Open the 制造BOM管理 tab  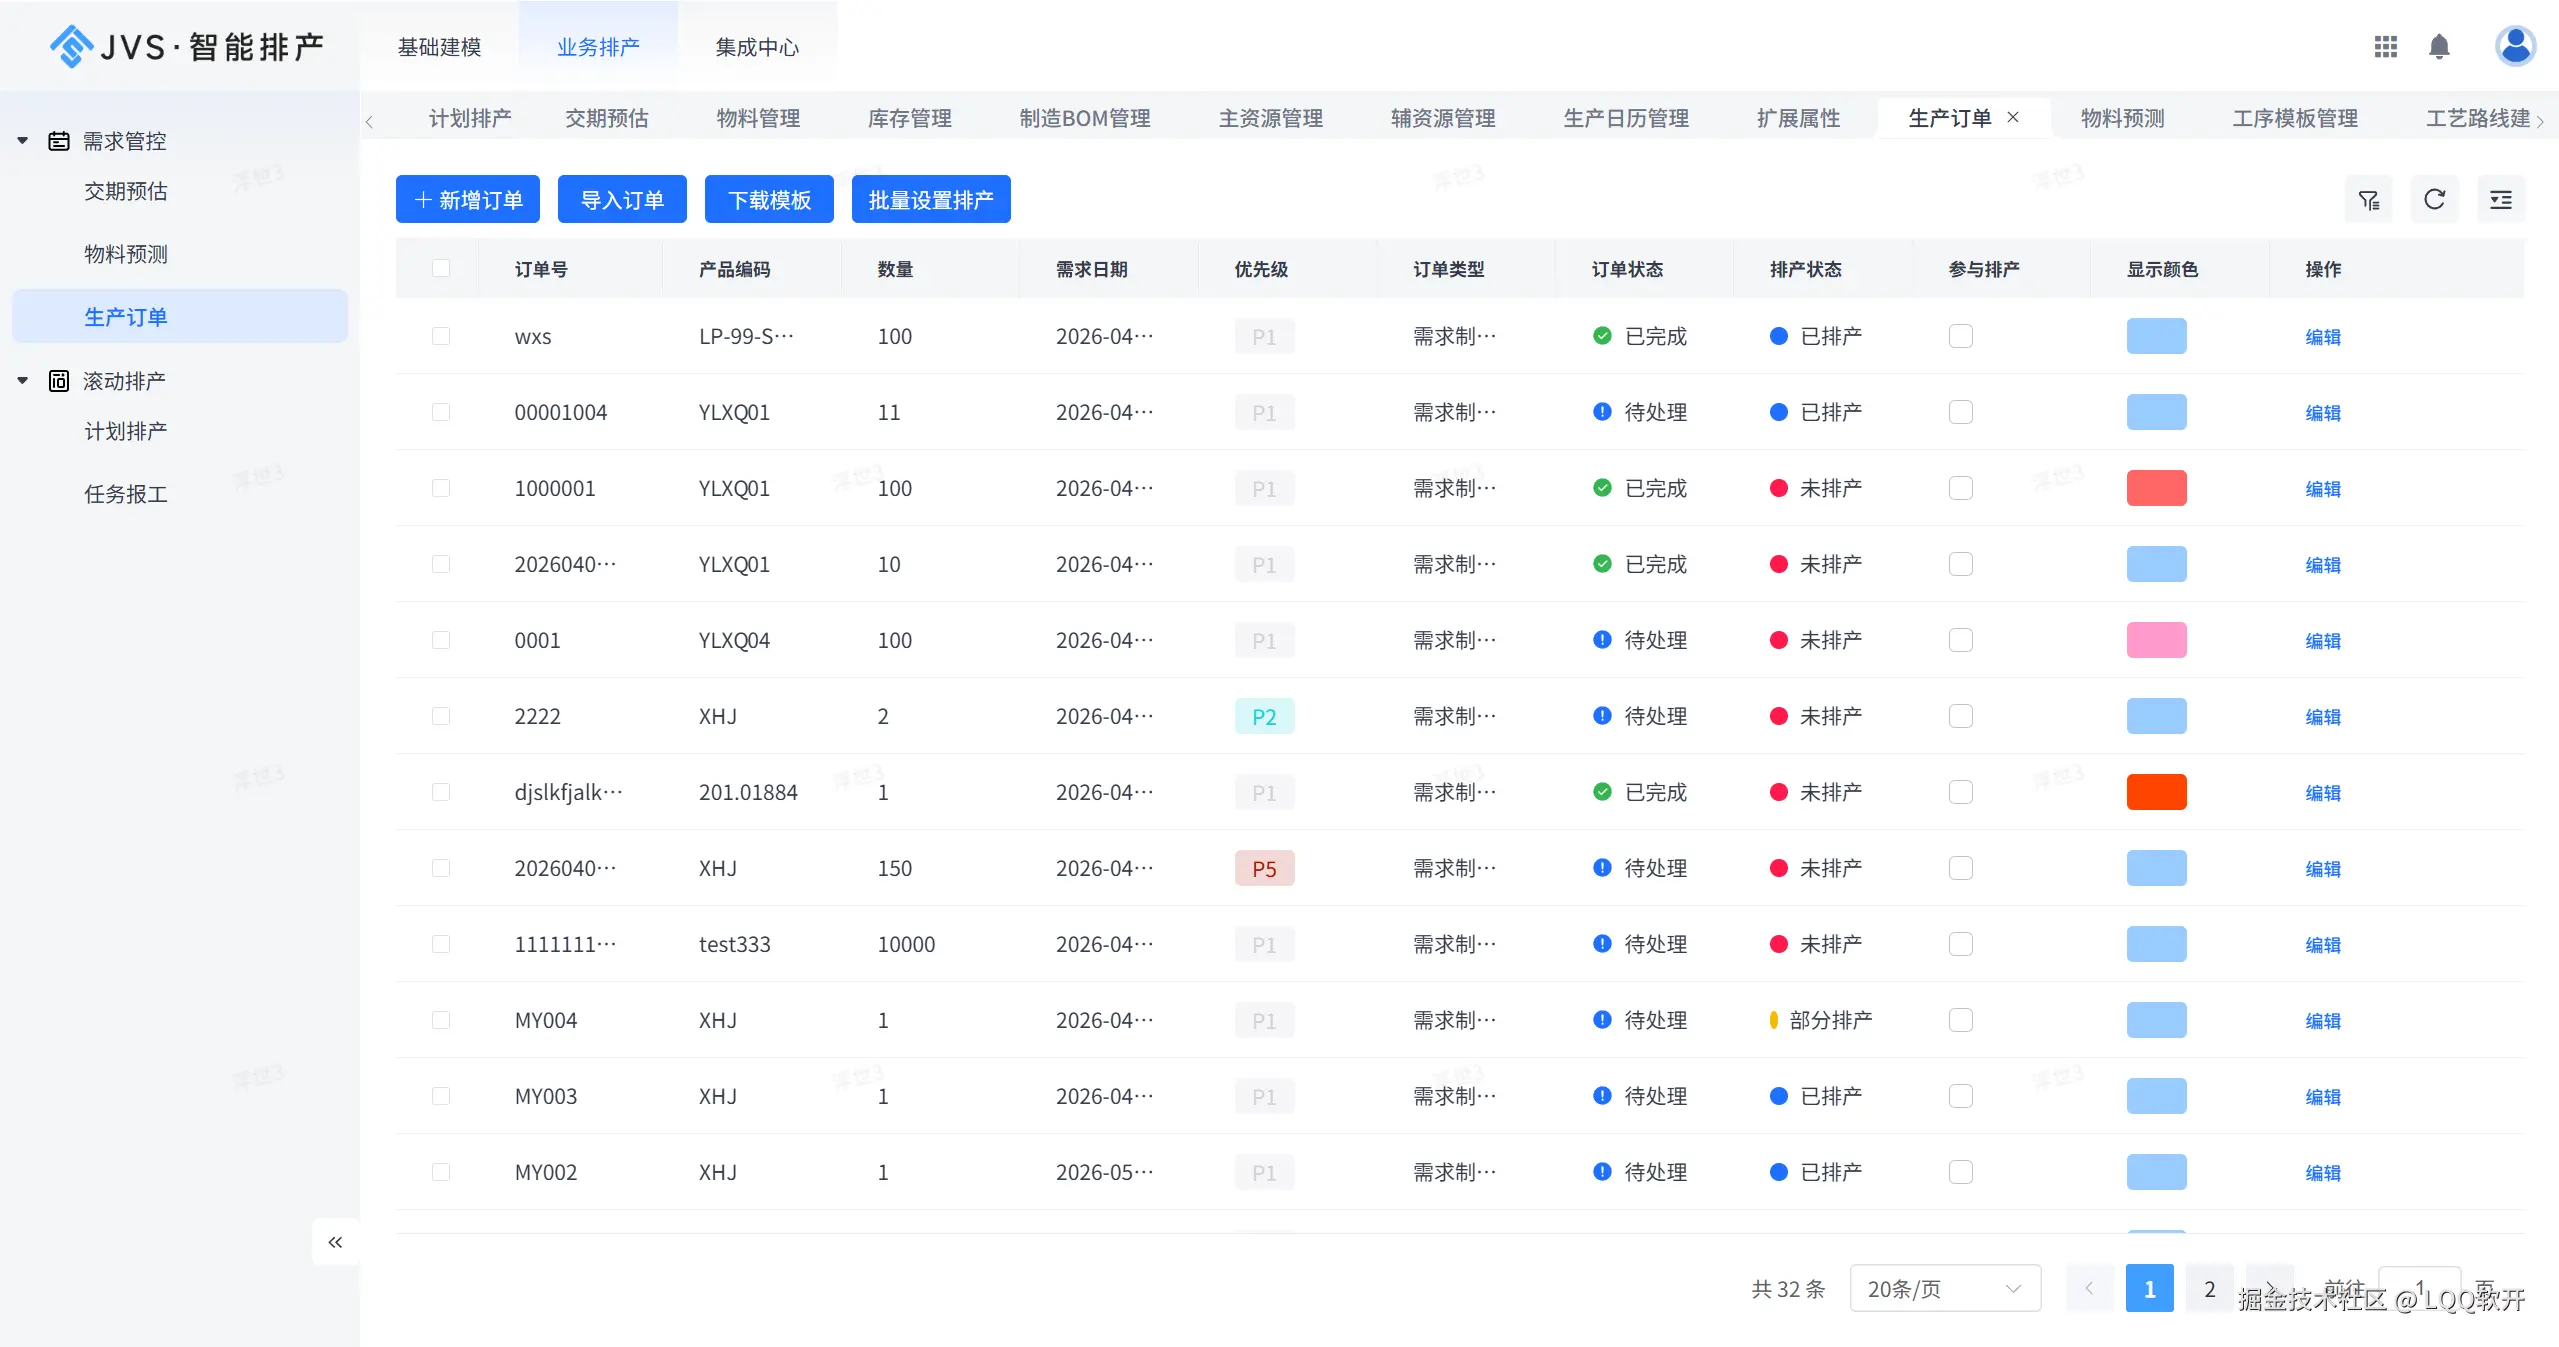[1085, 118]
